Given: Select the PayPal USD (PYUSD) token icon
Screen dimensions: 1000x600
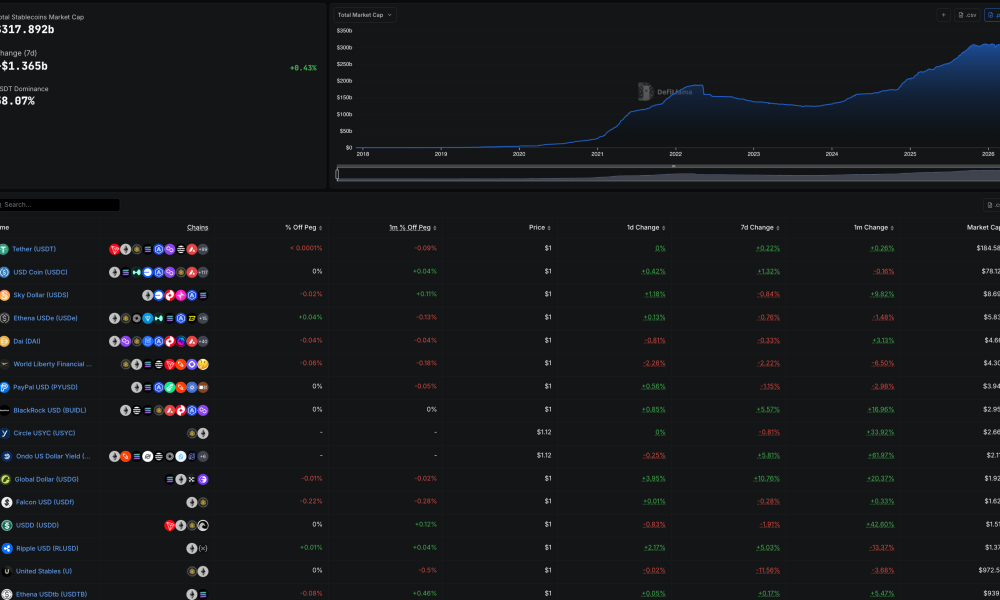Looking at the screenshot, I should [x=4, y=387].
